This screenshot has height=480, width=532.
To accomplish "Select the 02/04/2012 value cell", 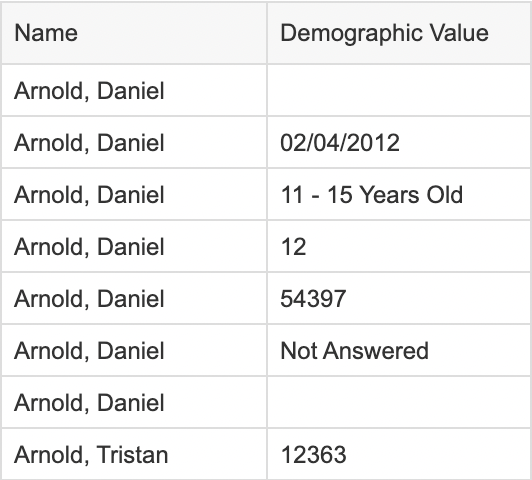I will click(x=399, y=142).
